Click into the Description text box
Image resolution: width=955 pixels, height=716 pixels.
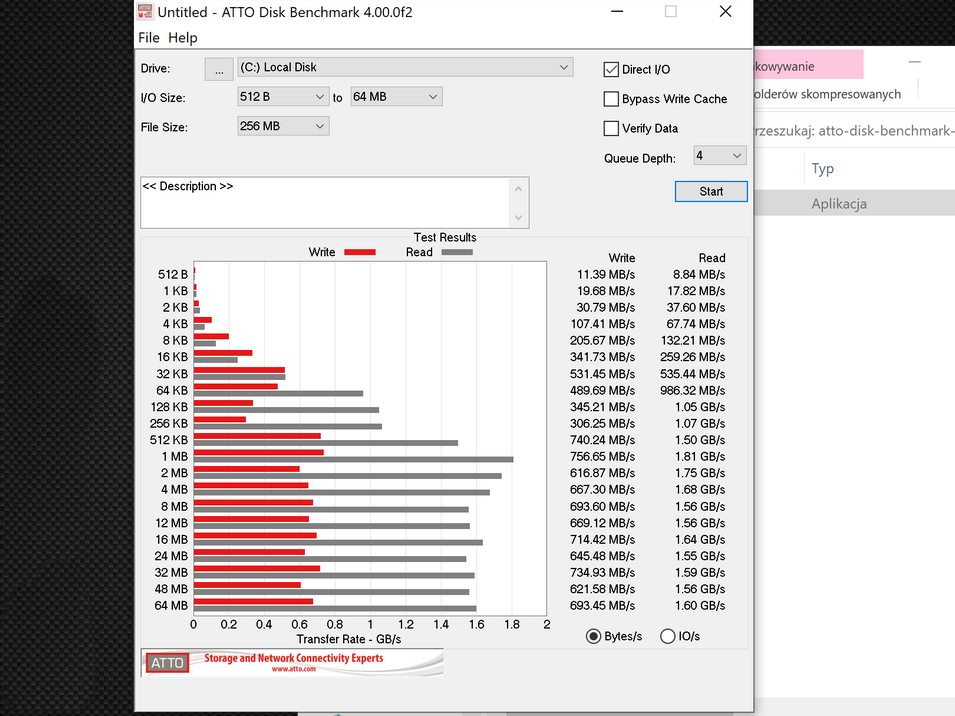pyautogui.click(x=325, y=203)
